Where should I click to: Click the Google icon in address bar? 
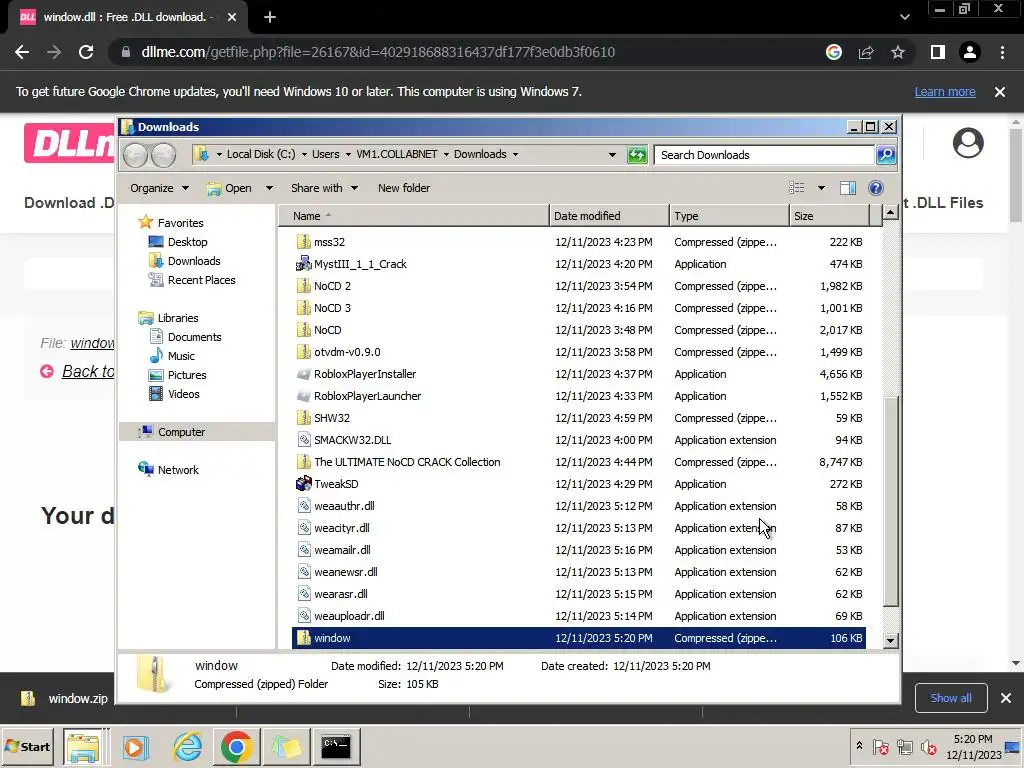(x=834, y=52)
